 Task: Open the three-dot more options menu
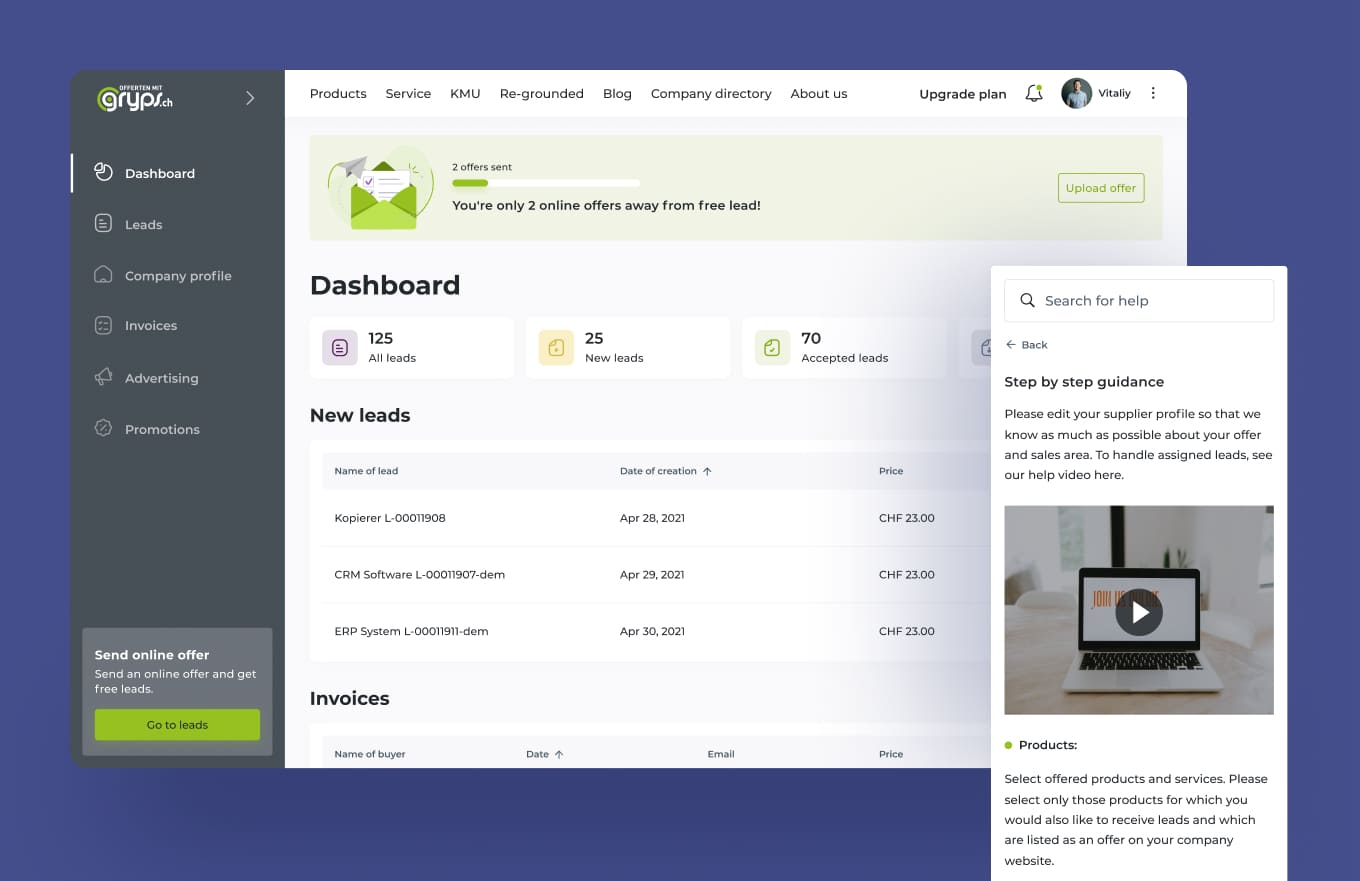[1153, 93]
